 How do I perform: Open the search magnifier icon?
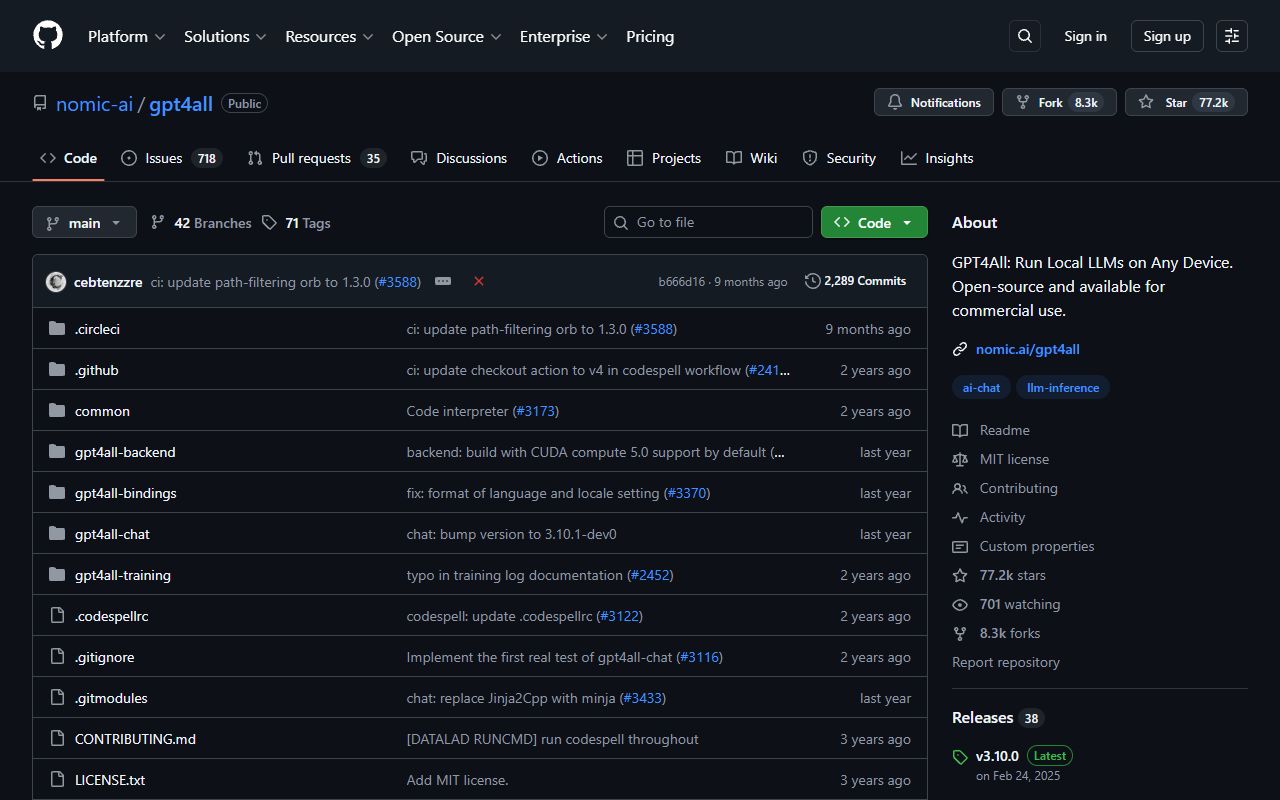(1025, 36)
